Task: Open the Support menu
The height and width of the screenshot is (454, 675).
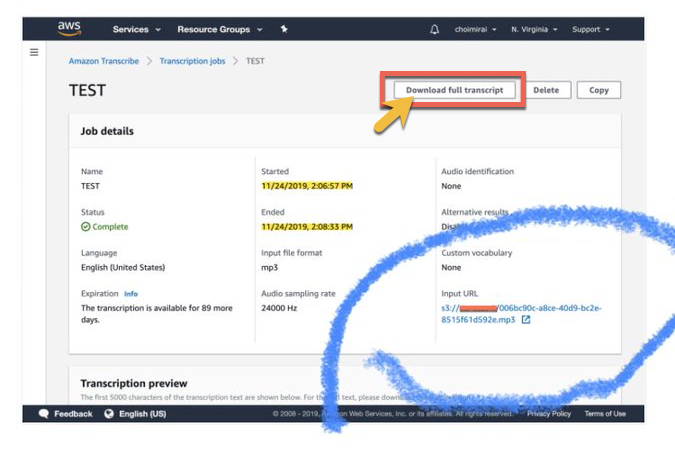Action: pos(591,29)
